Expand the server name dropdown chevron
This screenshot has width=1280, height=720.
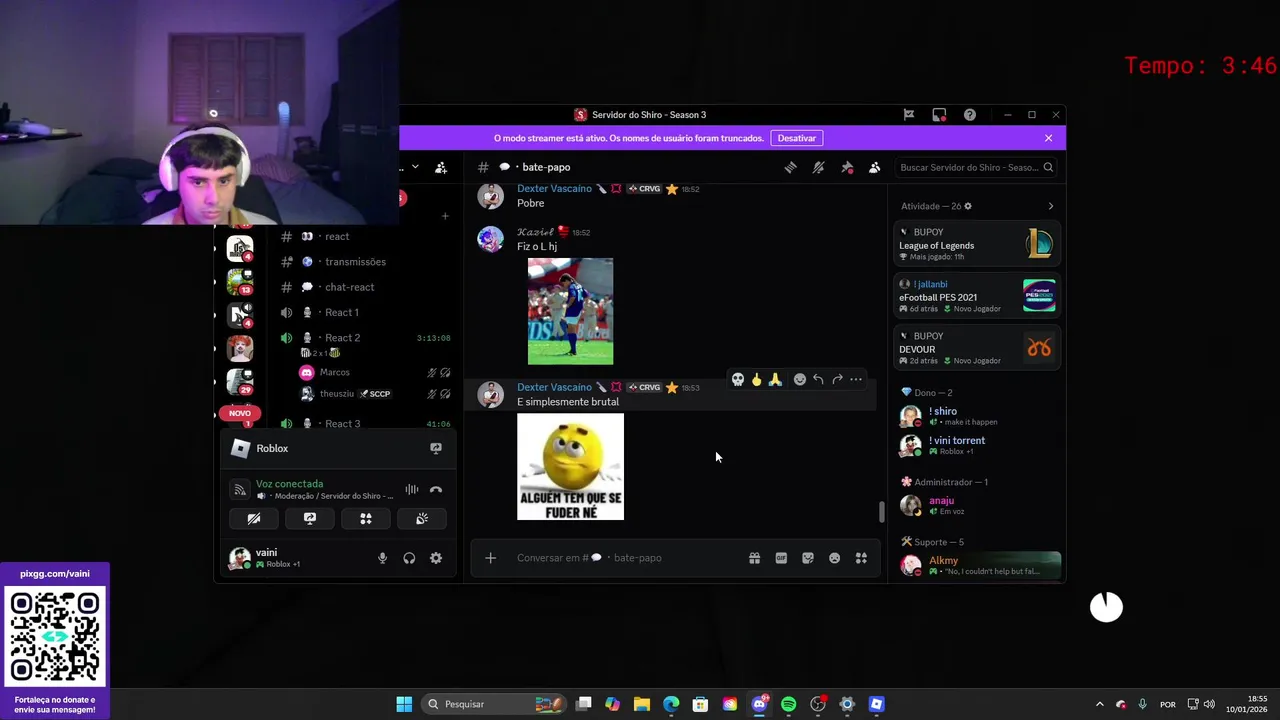click(x=415, y=167)
